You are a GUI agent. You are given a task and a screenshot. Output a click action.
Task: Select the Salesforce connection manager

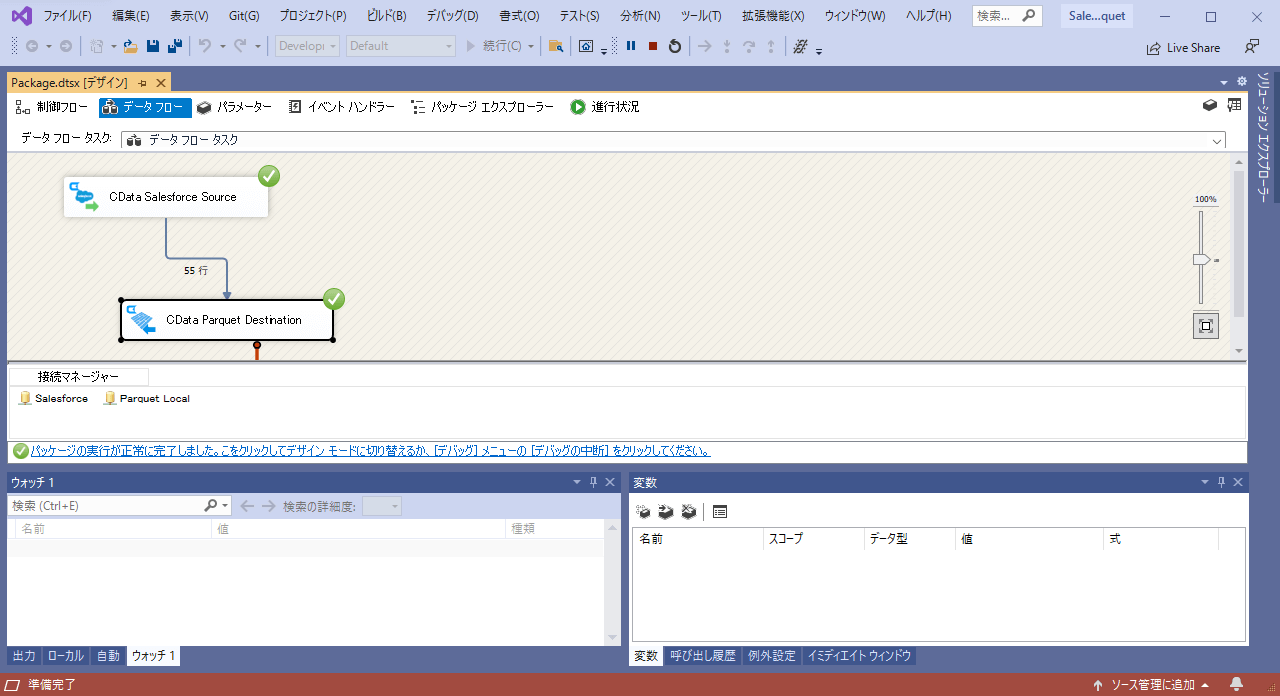point(54,398)
